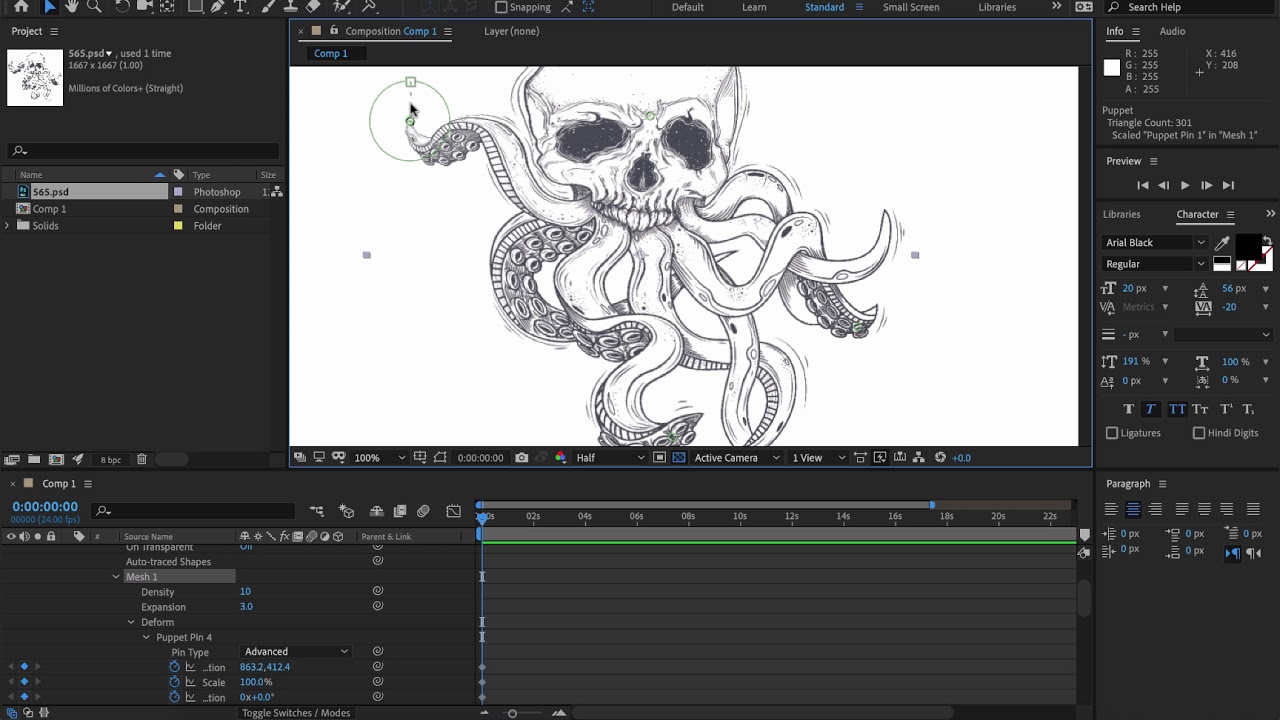Go to the Home screen icon

21,7
